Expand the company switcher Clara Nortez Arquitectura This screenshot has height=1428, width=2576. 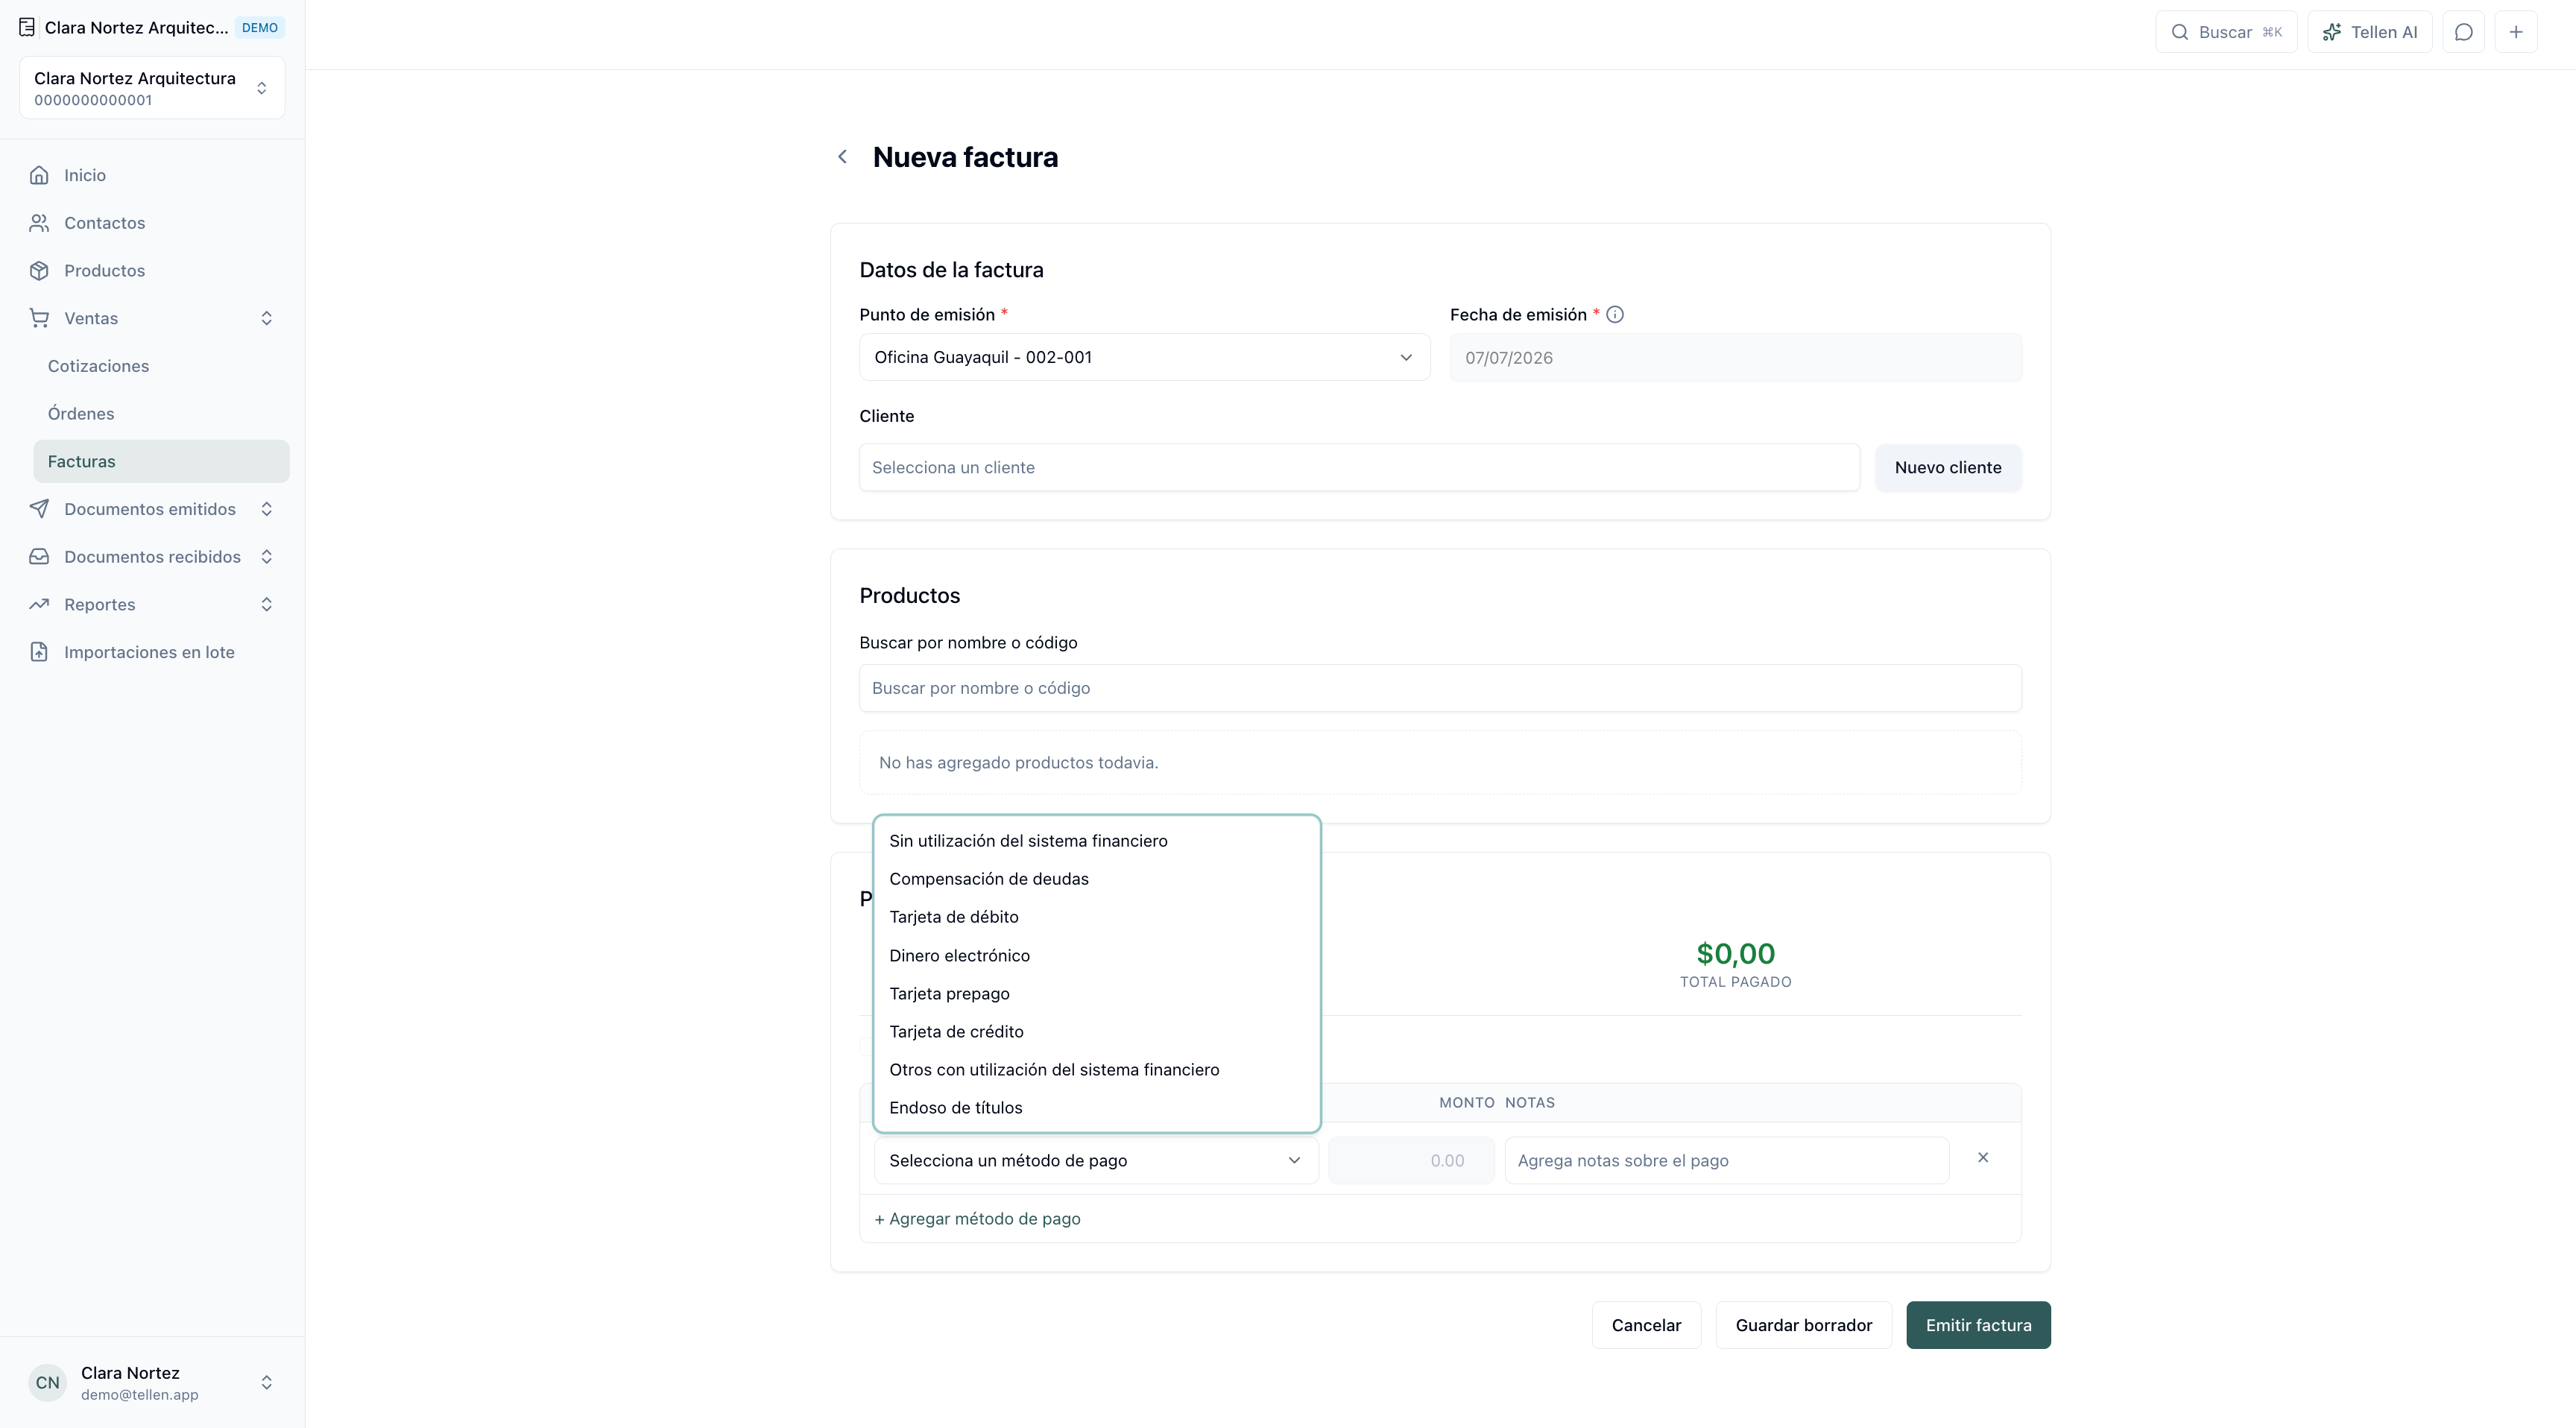152,88
